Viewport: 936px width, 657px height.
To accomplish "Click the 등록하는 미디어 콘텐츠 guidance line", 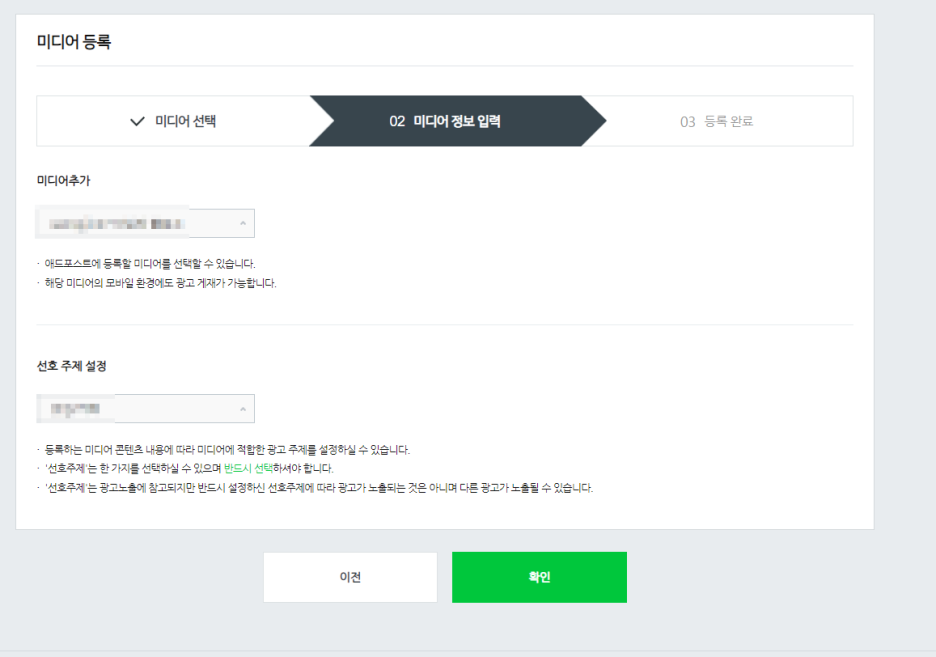I will click(227, 449).
